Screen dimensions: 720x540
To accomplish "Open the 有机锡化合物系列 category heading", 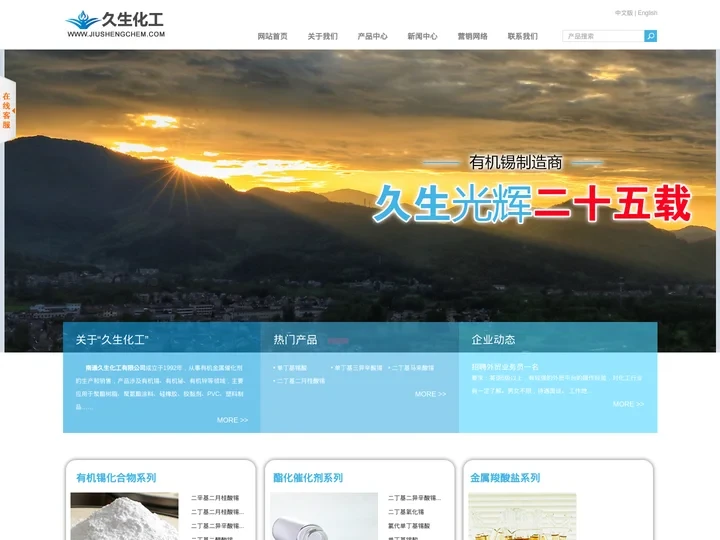I will click(x=116, y=478).
